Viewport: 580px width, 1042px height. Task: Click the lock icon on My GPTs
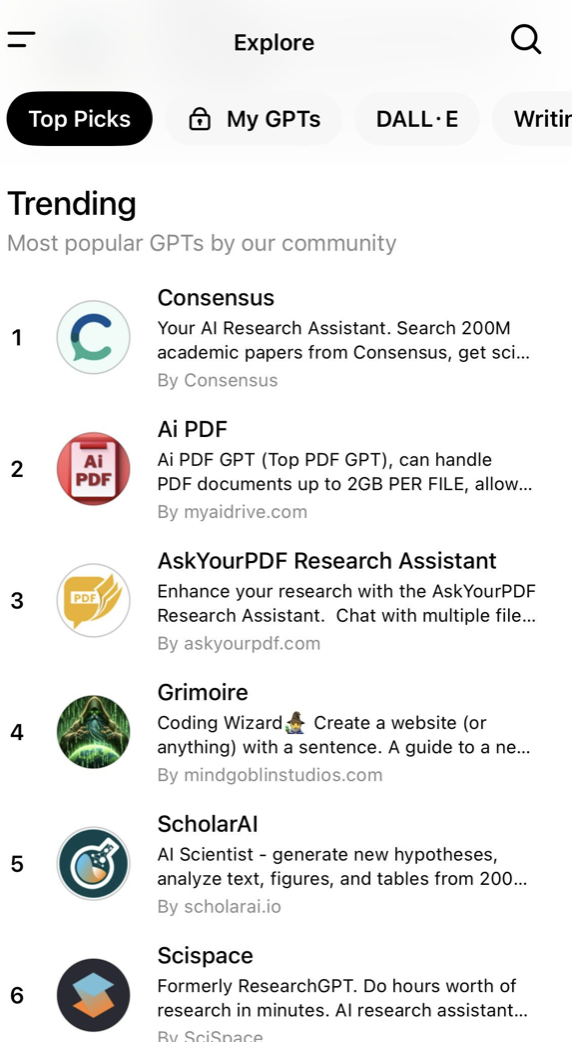199,119
